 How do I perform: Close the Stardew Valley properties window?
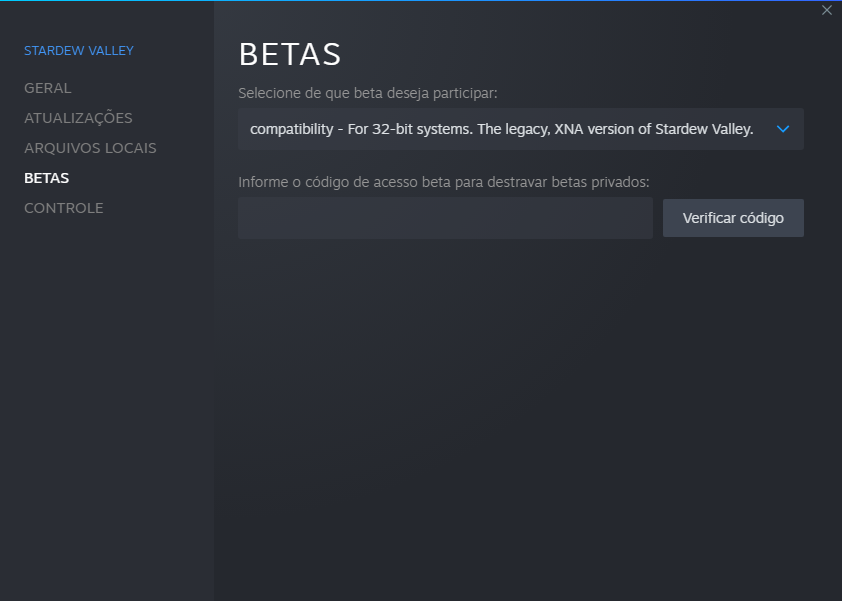coord(826,10)
